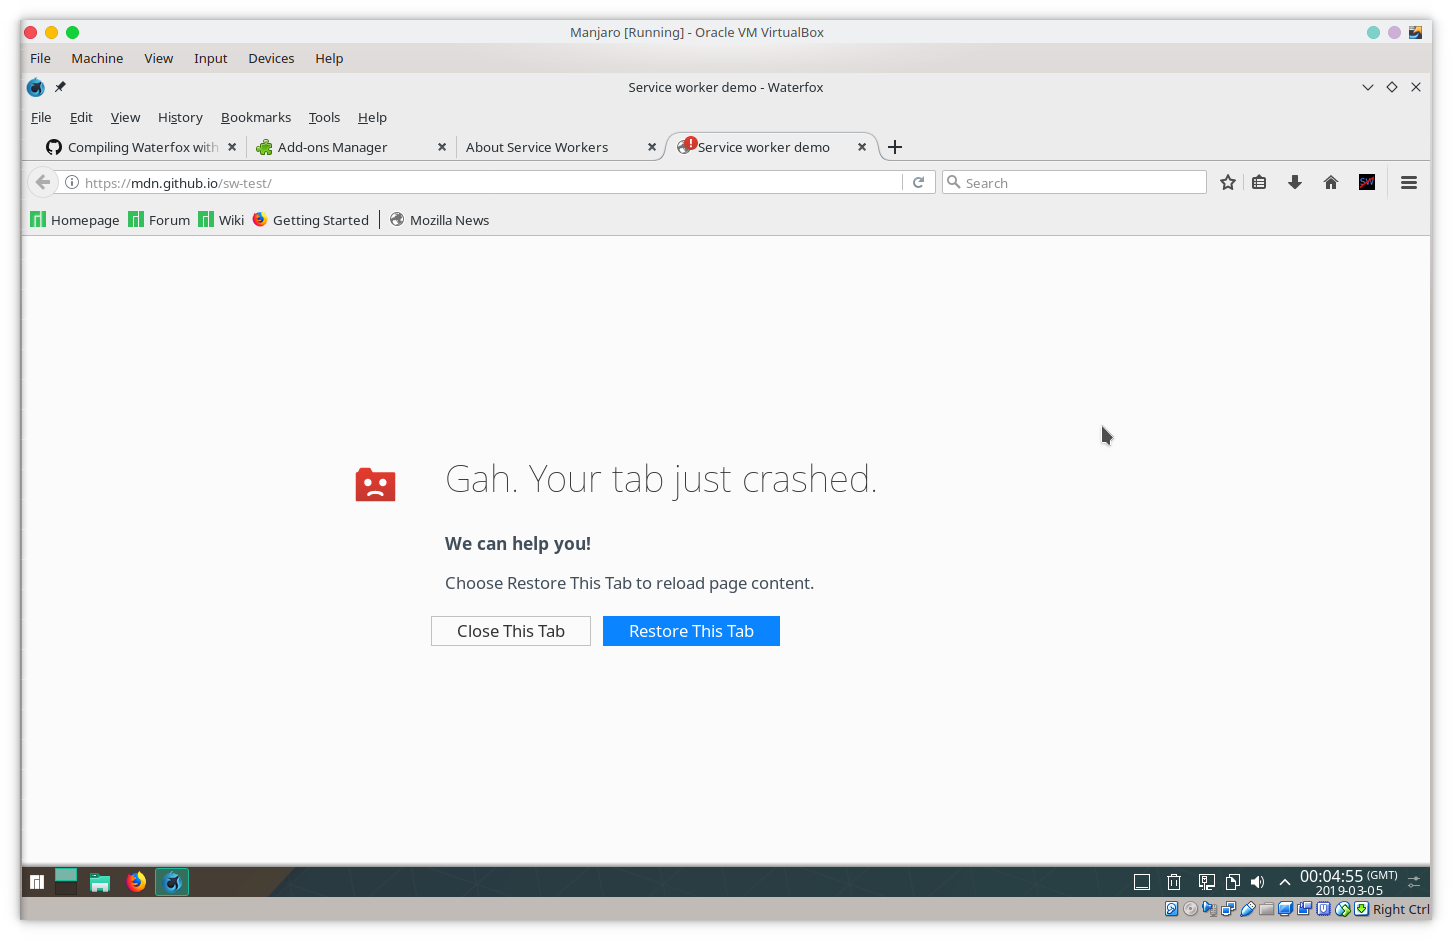The height and width of the screenshot is (940, 1452).
Task: Click the Manjaro application launcher in the panel
Action: pos(37,881)
